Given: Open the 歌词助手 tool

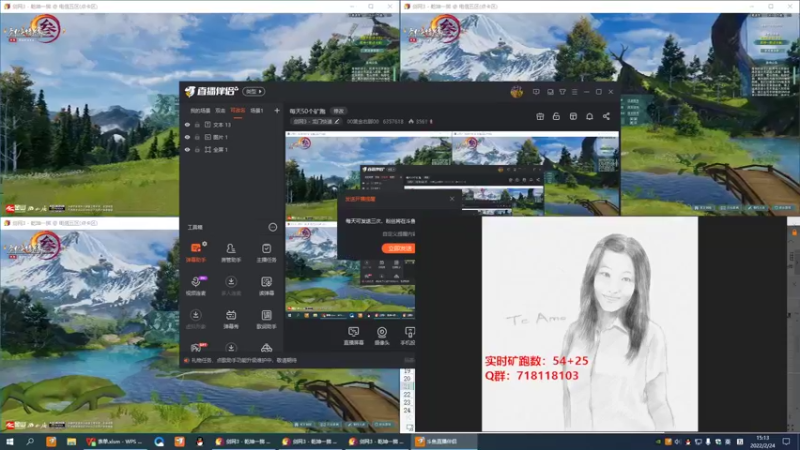Looking at the screenshot, I should click(266, 319).
